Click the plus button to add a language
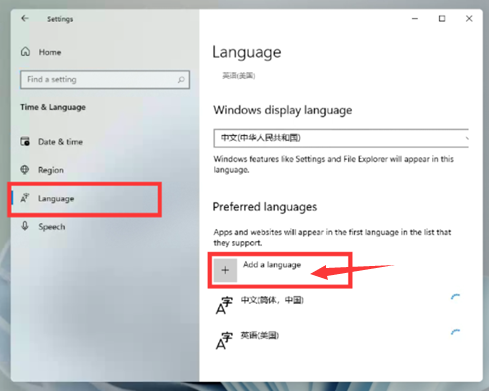 [225, 270]
